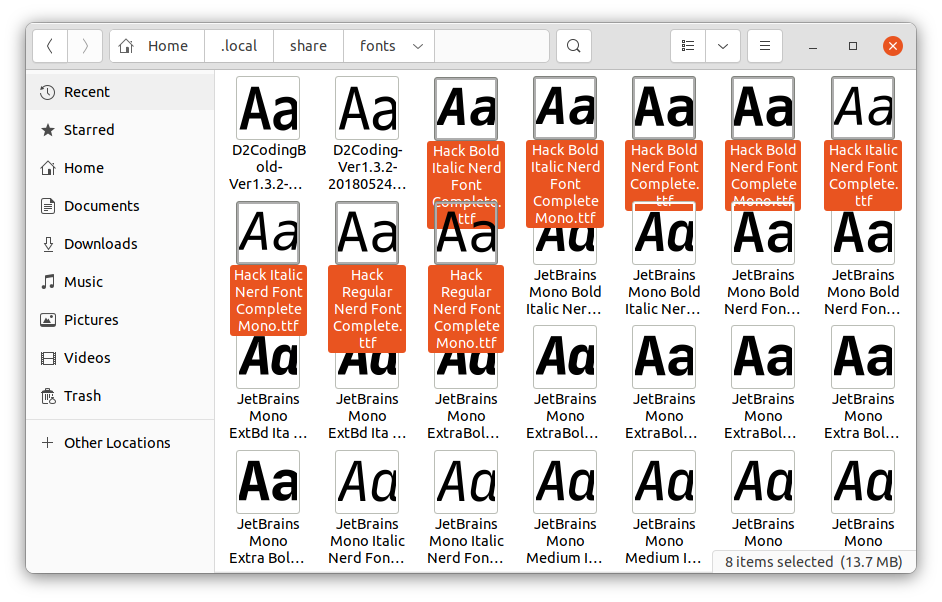942x602 pixels.
Task: Select Hack Italic Nerd Font Complete.ttf icon
Action: point(863,108)
